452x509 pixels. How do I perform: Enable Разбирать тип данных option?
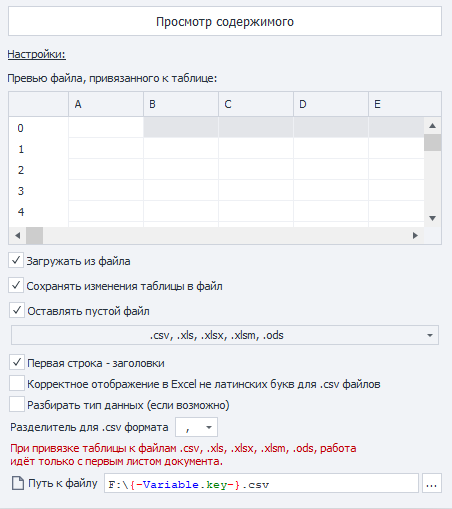[x=17, y=404]
